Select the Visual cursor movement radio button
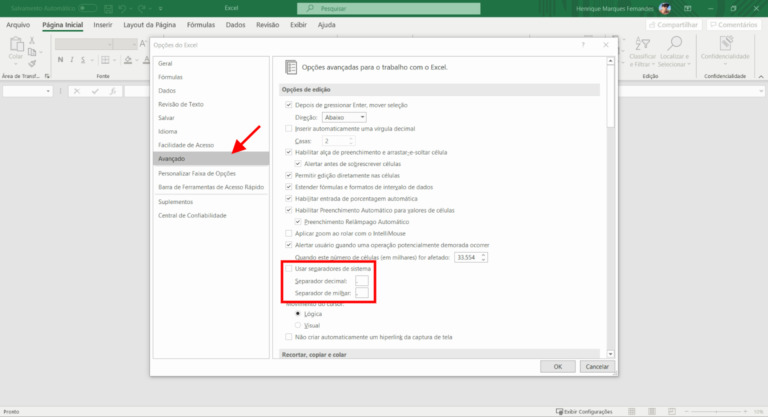 297,325
